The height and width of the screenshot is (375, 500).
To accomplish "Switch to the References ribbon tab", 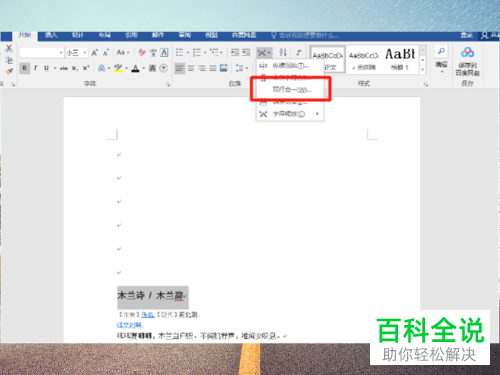I will (x=131, y=35).
